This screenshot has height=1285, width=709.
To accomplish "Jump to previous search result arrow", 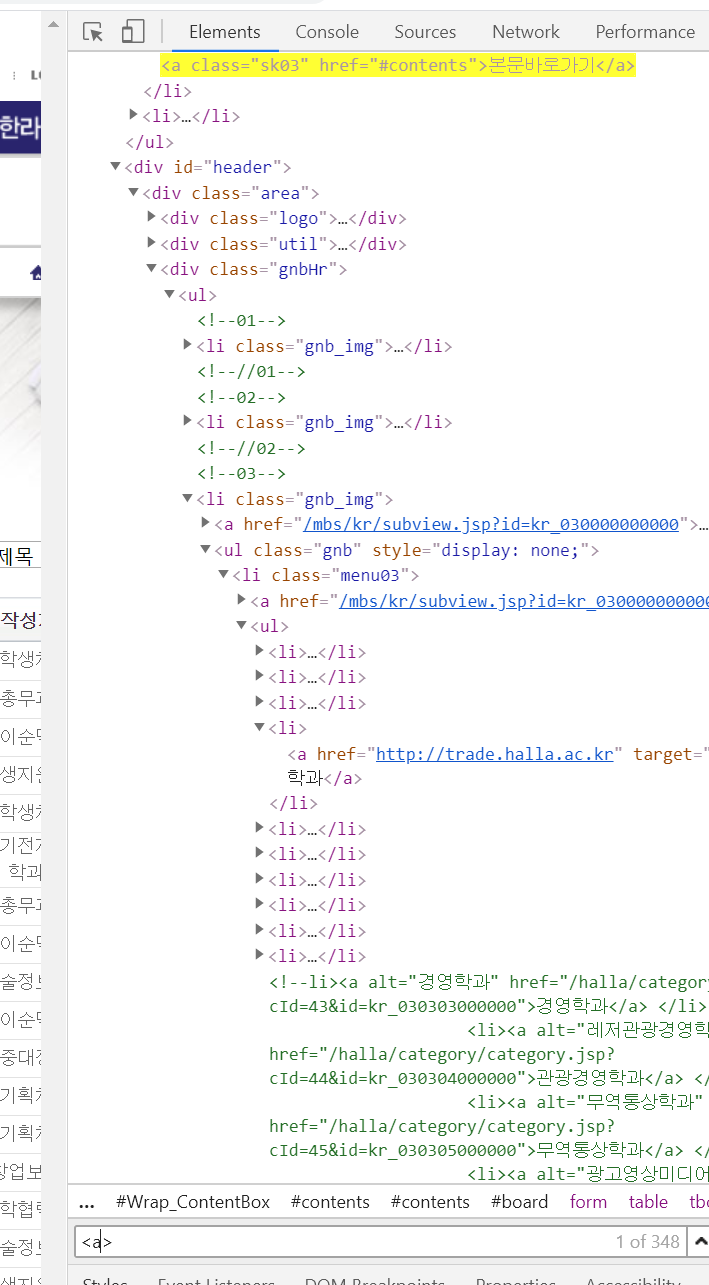I will pyautogui.click(x=700, y=1242).
